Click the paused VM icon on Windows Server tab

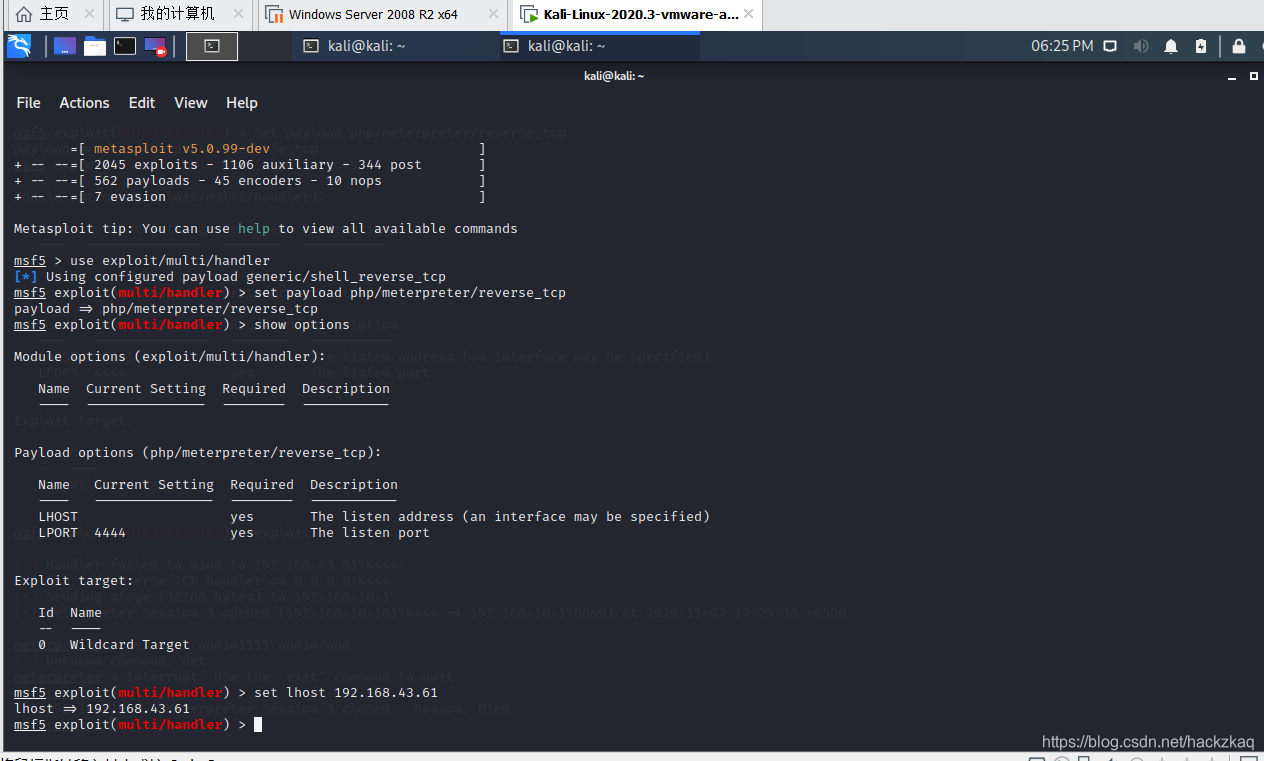(x=273, y=15)
